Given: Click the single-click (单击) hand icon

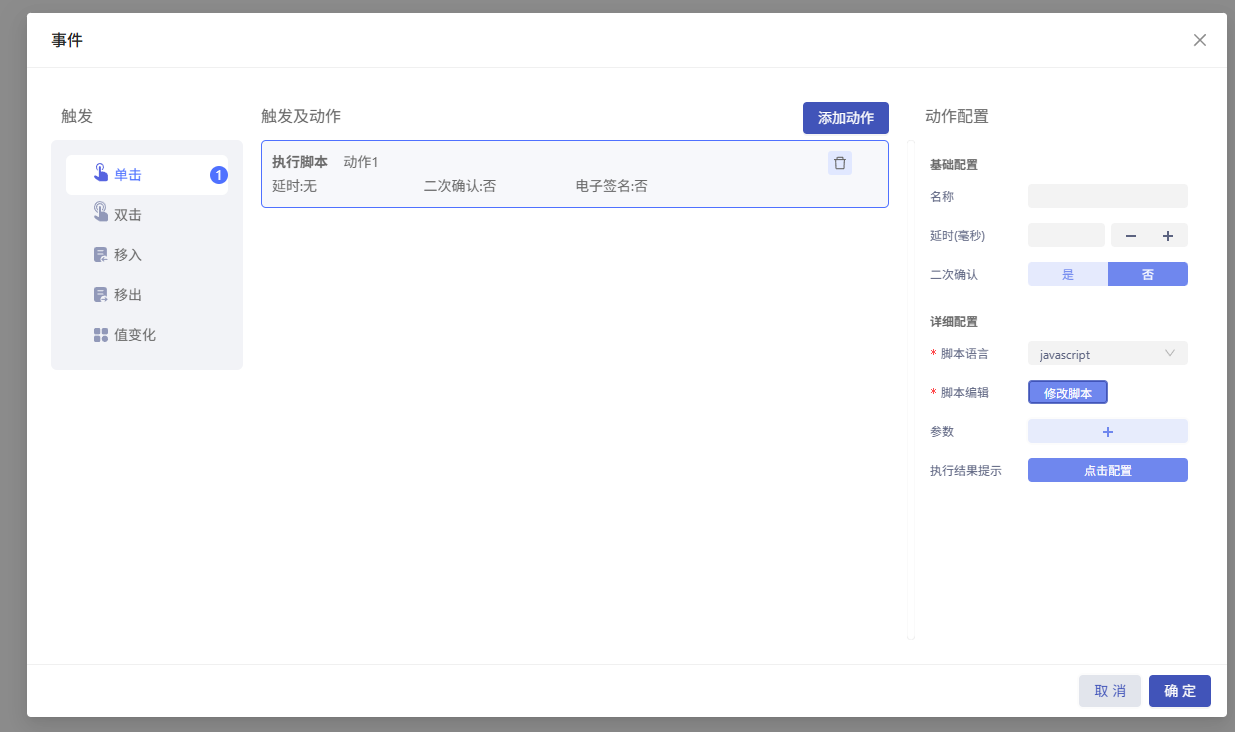Looking at the screenshot, I should pyautogui.click(x=100, y=173).
